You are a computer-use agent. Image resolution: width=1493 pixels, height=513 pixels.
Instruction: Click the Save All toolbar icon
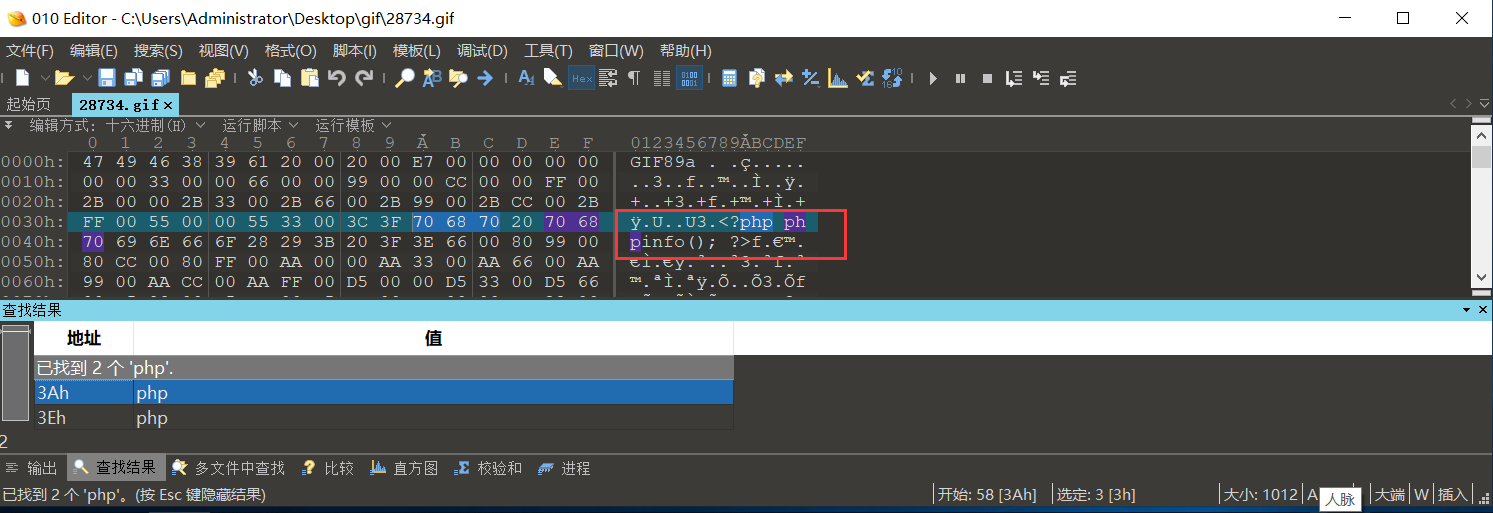(160, 78)
